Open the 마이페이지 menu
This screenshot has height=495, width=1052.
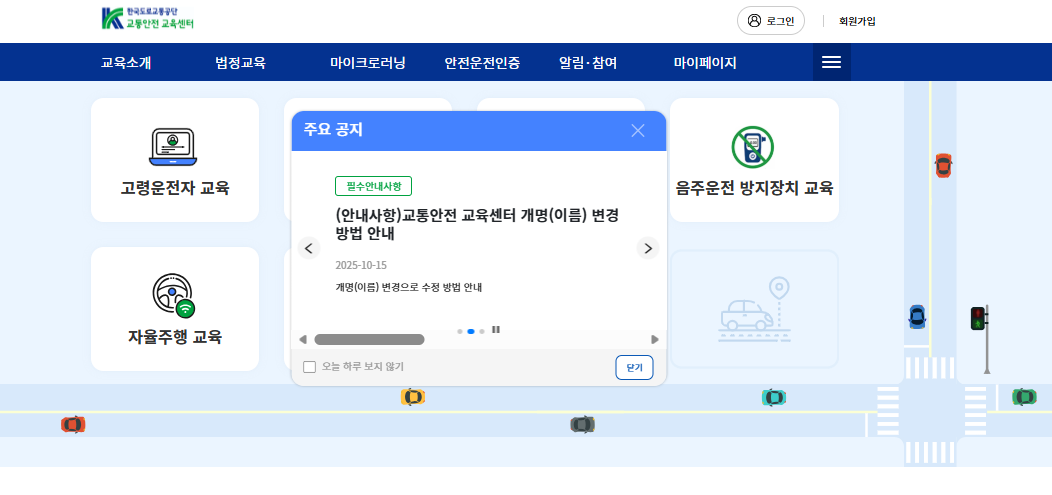click(705, 63)
